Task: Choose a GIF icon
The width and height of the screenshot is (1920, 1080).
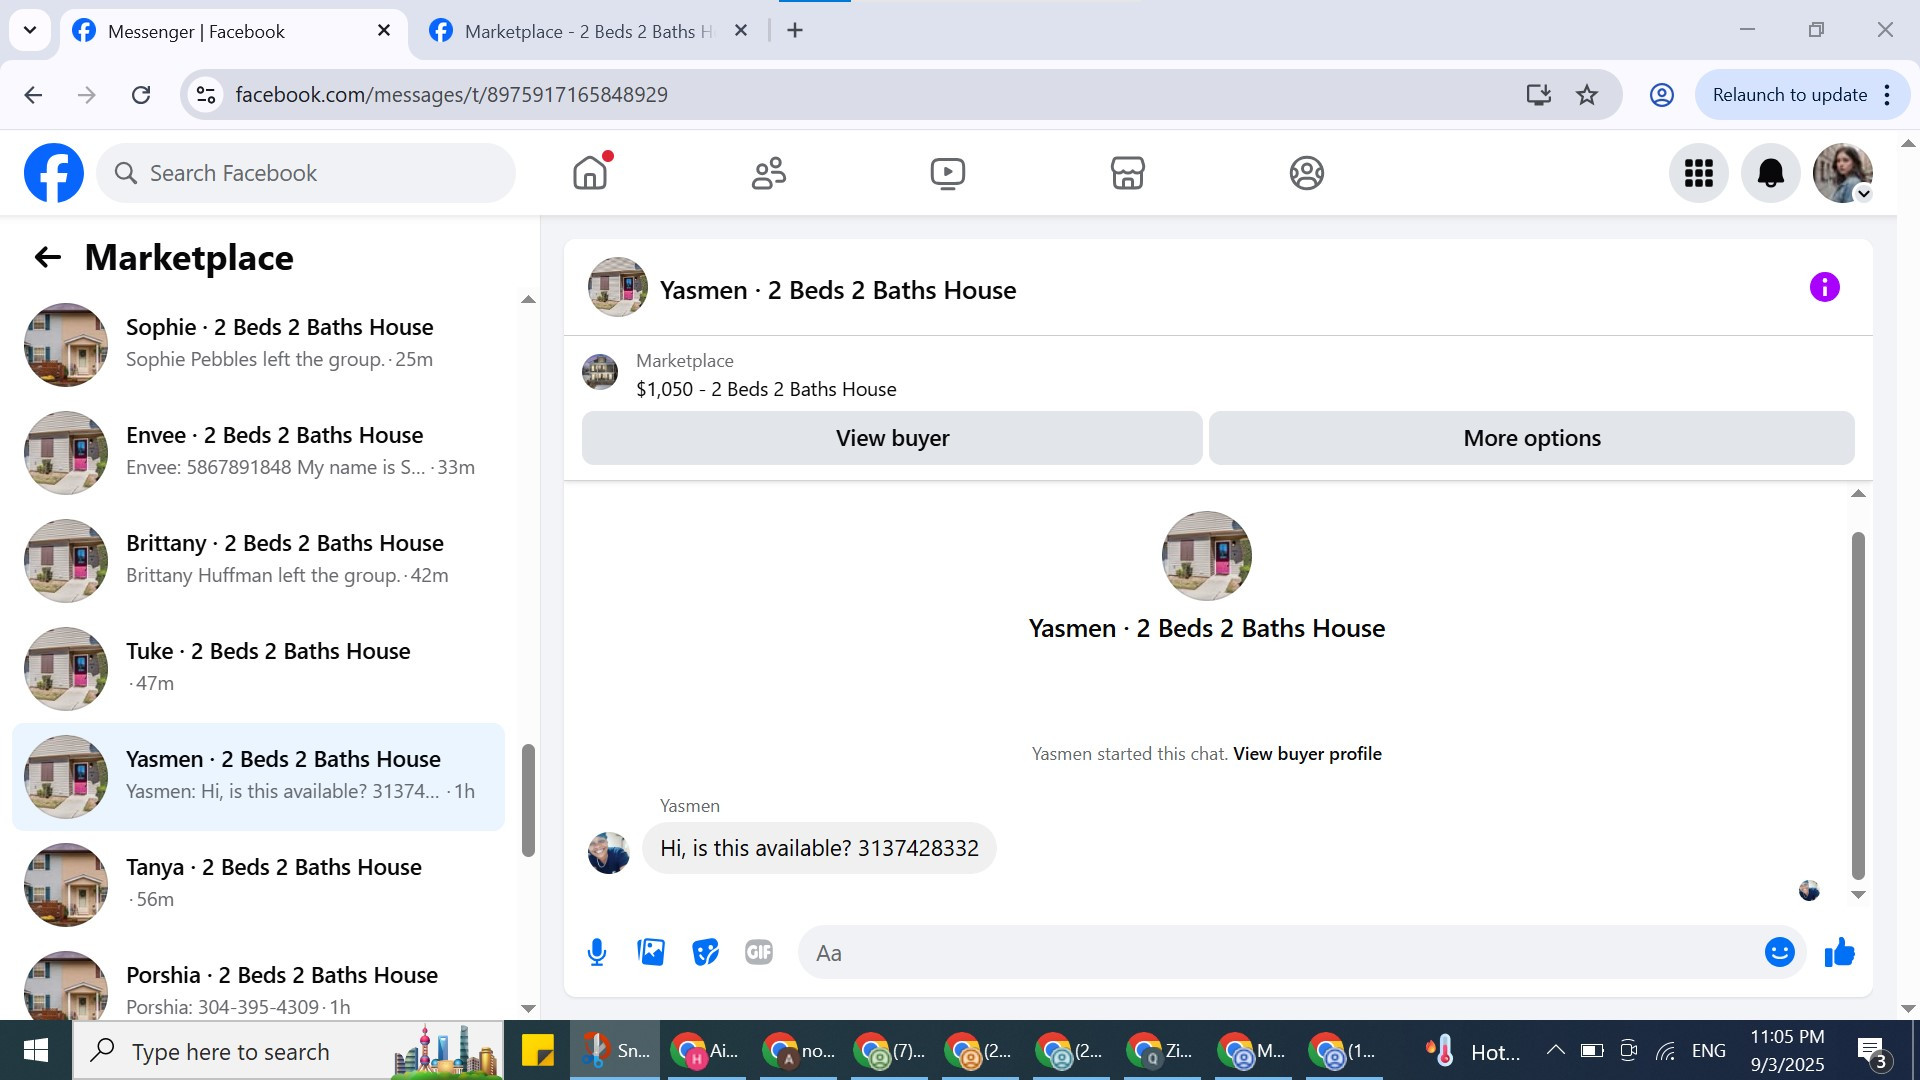Action: [x=759, y=952]
